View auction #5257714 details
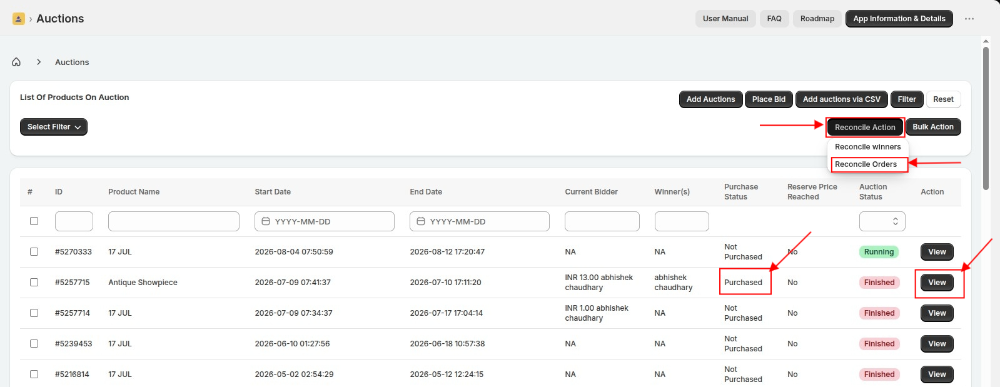Screen dimensions: 1000x387 (937, 313)
